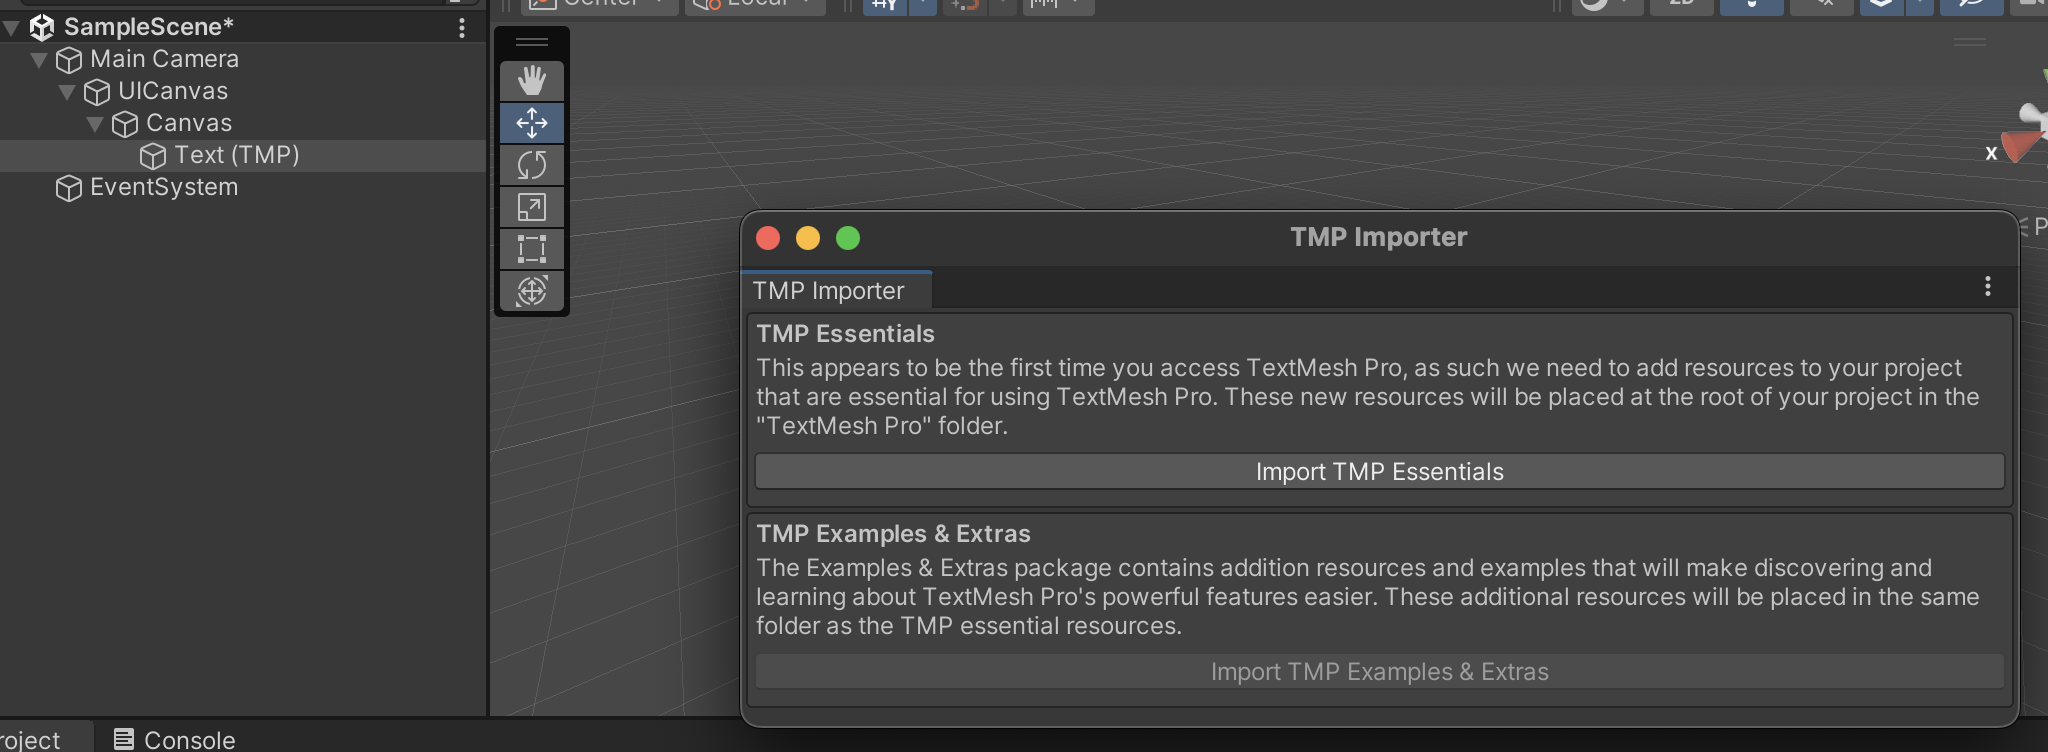Collapse the Canvas object tree
The width and height of the screenshot is (2048, 752).
click(x=95, y=124)
